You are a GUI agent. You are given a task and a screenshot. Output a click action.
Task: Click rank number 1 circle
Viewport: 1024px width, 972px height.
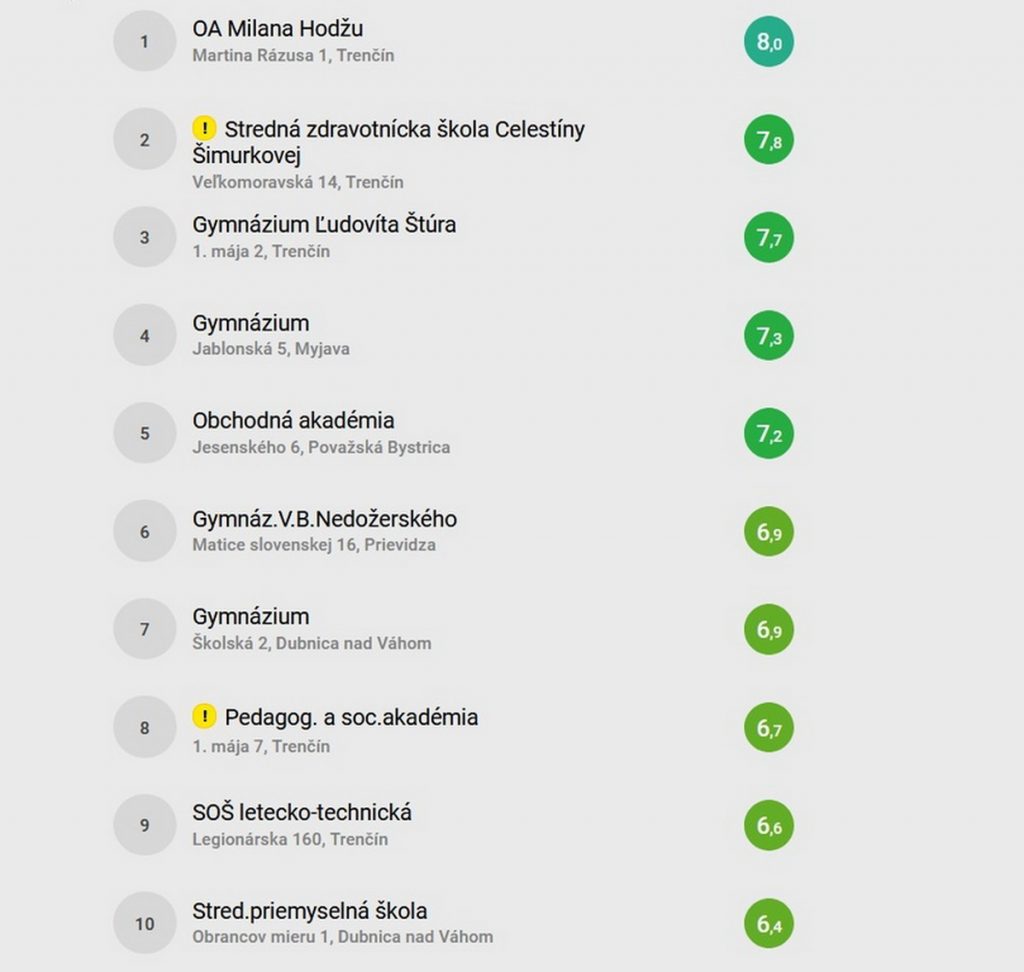coord(144,42)
